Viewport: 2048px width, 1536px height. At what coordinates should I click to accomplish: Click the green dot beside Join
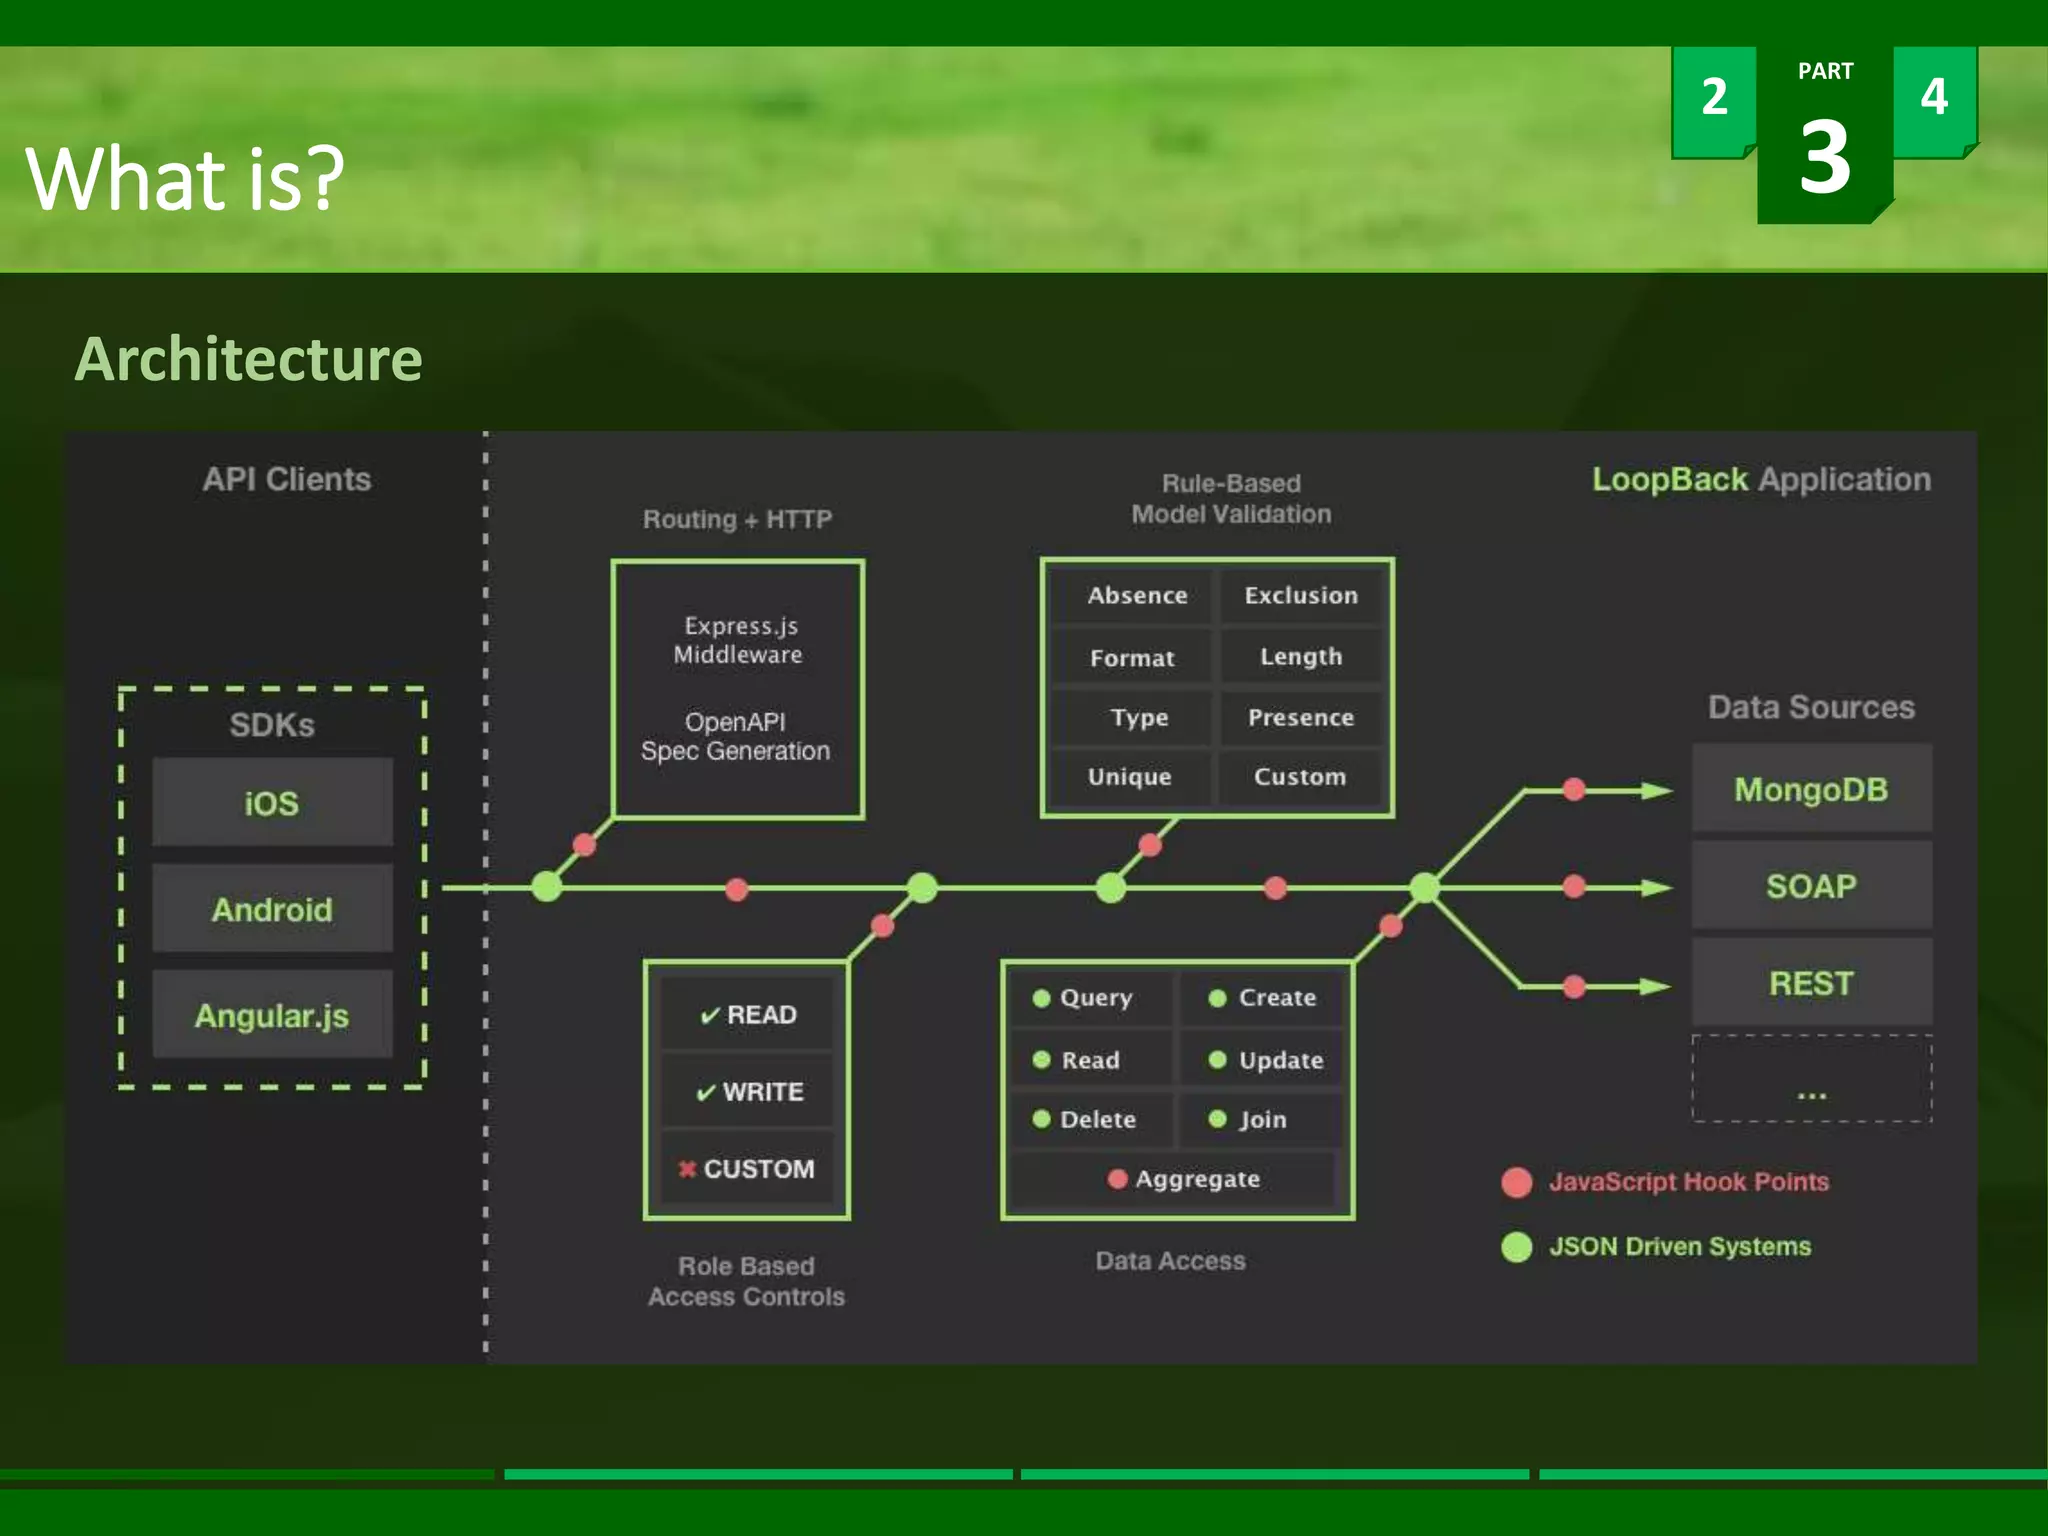tap(1217, 1119)
